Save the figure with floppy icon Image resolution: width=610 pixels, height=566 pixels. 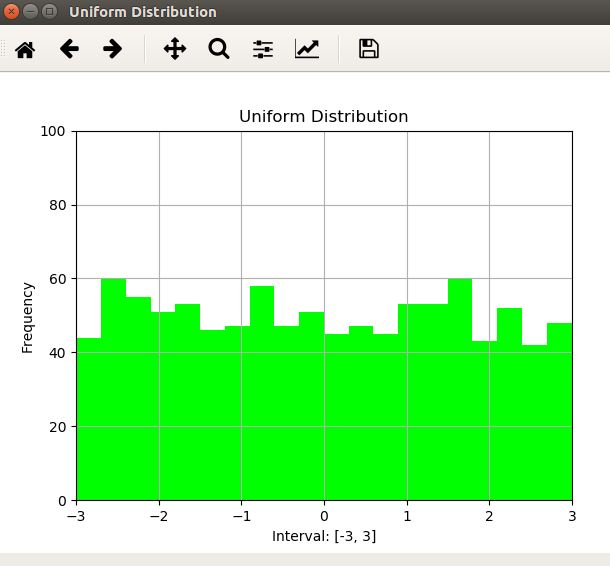point(369,49)
